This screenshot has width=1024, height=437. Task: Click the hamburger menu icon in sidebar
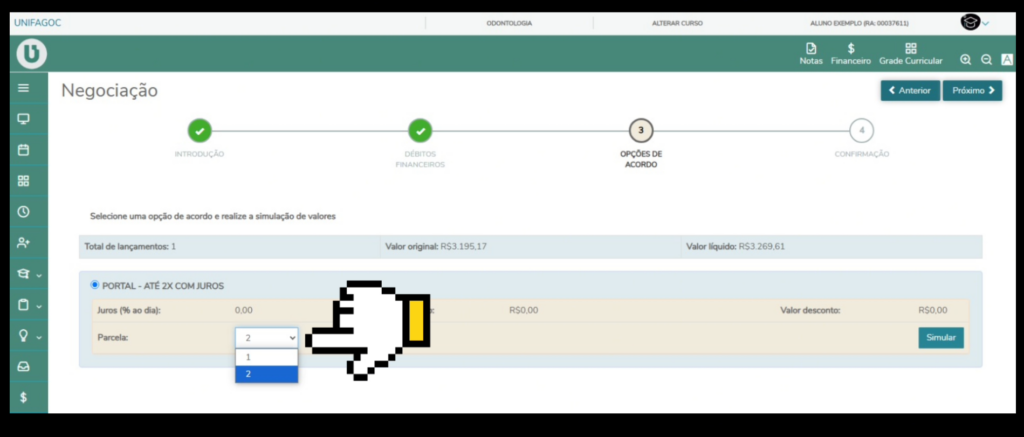24,88
